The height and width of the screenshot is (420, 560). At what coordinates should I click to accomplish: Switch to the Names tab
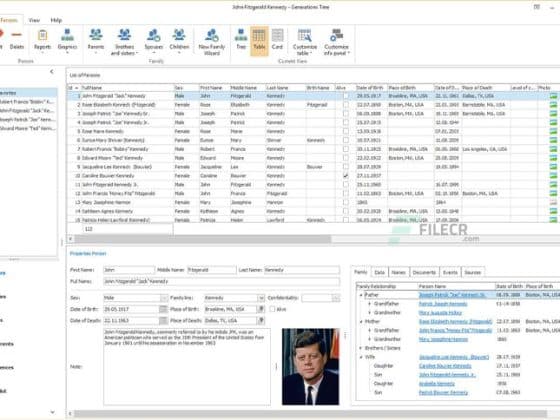point(398,272)
